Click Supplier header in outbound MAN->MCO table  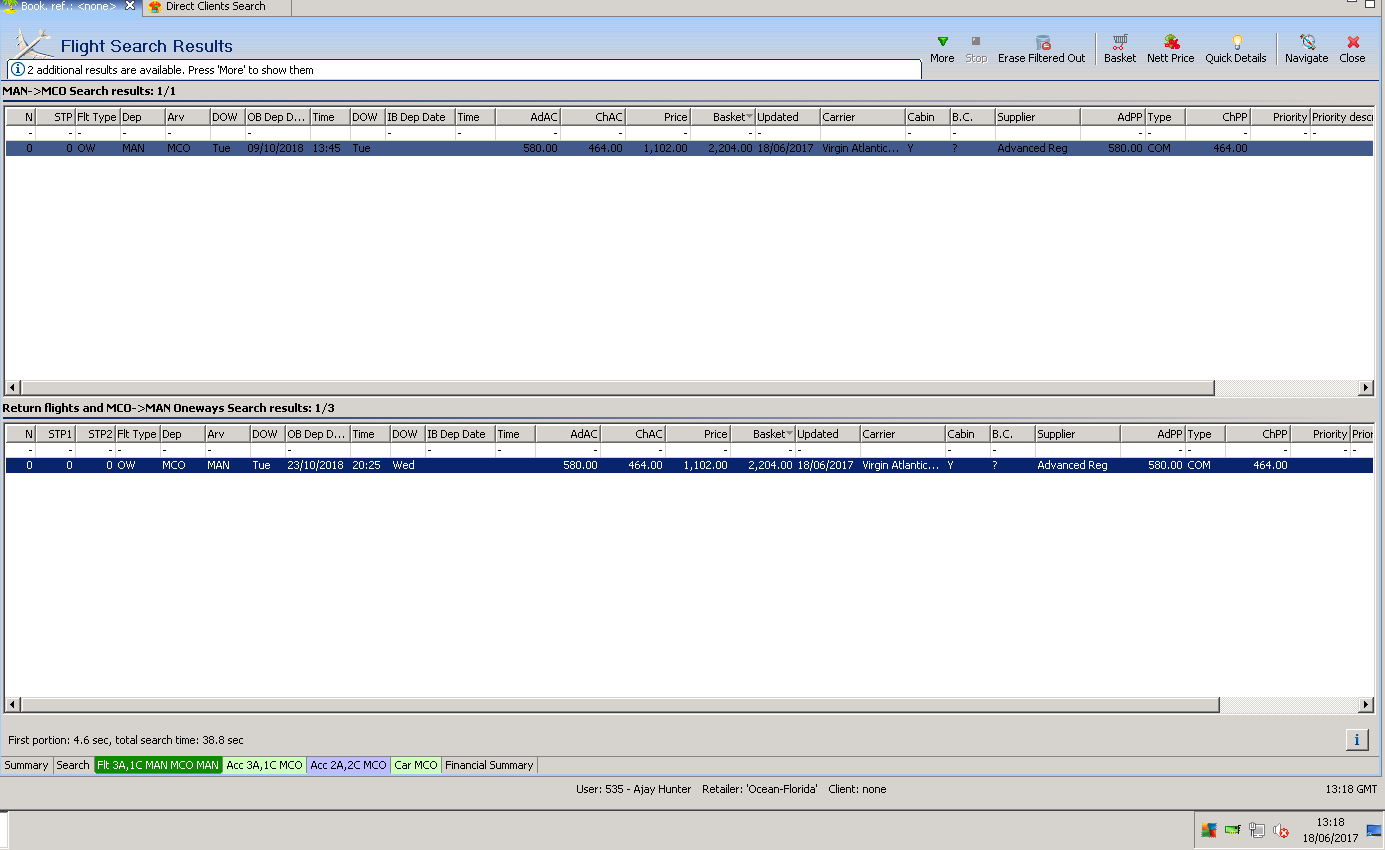point(1037,117)
